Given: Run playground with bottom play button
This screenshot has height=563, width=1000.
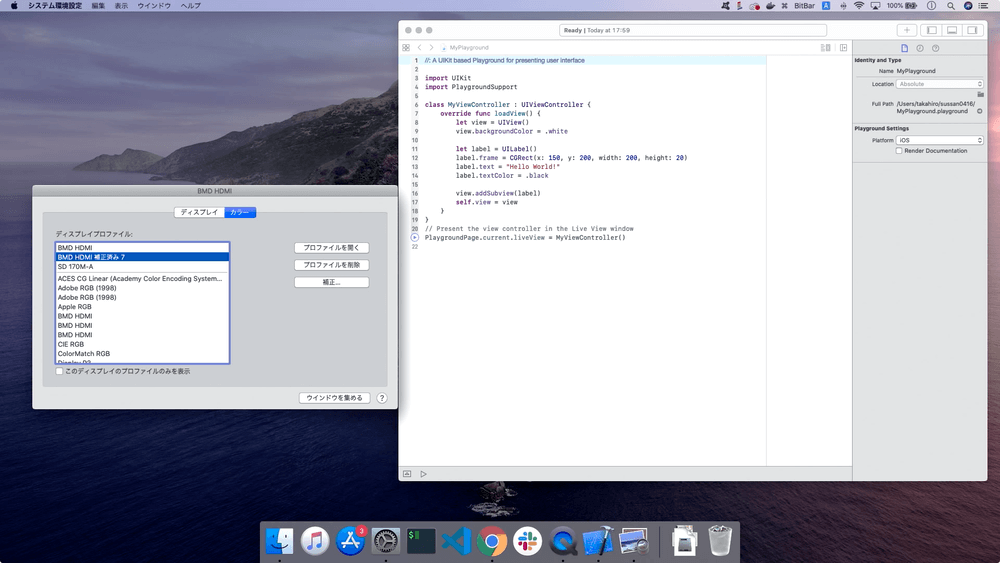Looking at the screenshot, I should pyautogui.click(x=423, y=473).
